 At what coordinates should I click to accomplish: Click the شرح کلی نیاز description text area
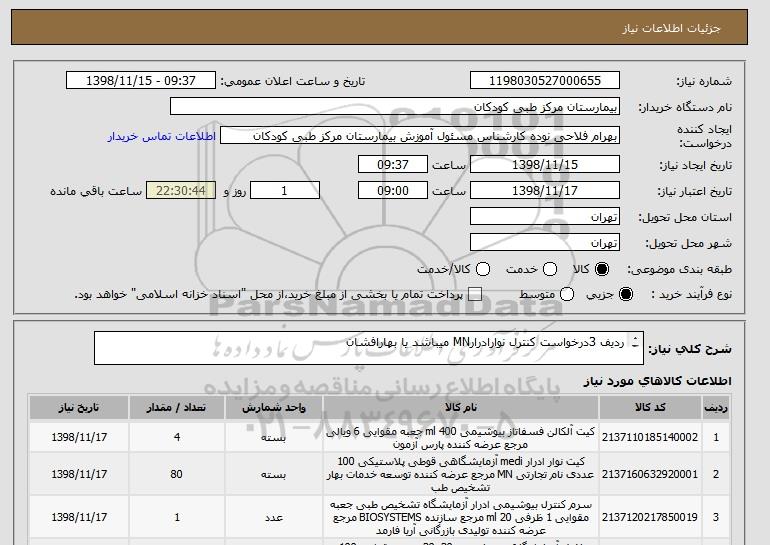[369, 348]
